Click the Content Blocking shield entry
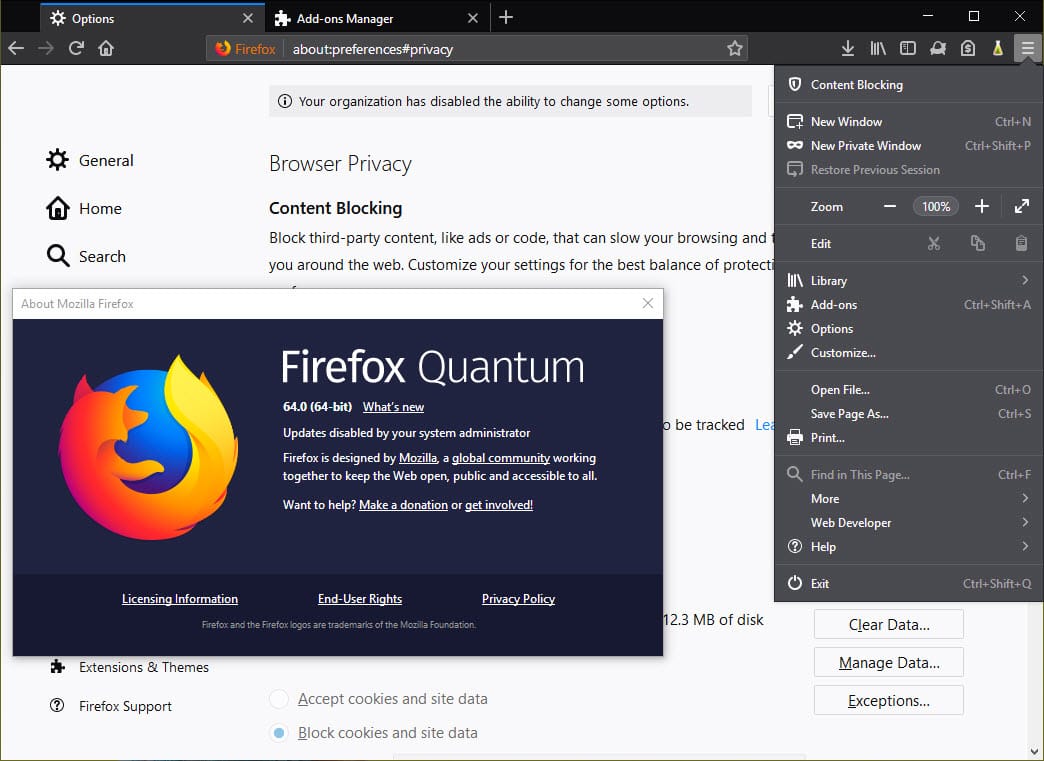This screenshot has height=761, width=1044. tap(857, 84)
